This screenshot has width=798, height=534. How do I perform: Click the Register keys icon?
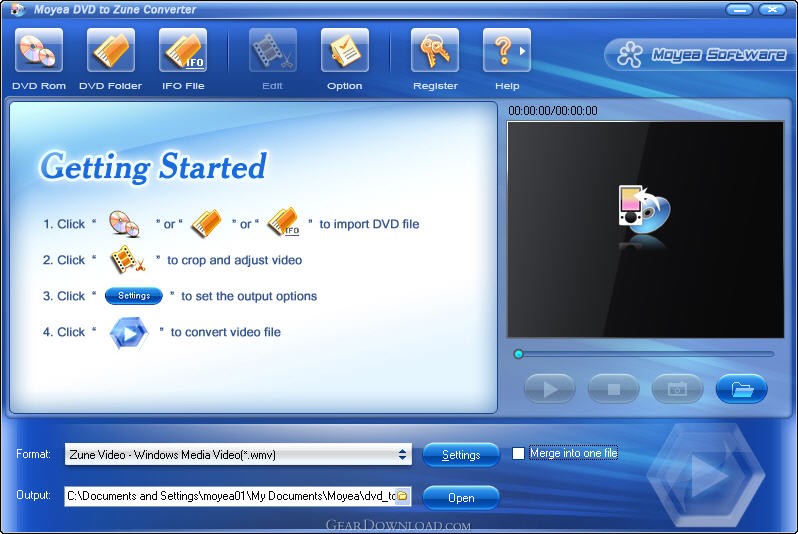(x=435, y=50)
